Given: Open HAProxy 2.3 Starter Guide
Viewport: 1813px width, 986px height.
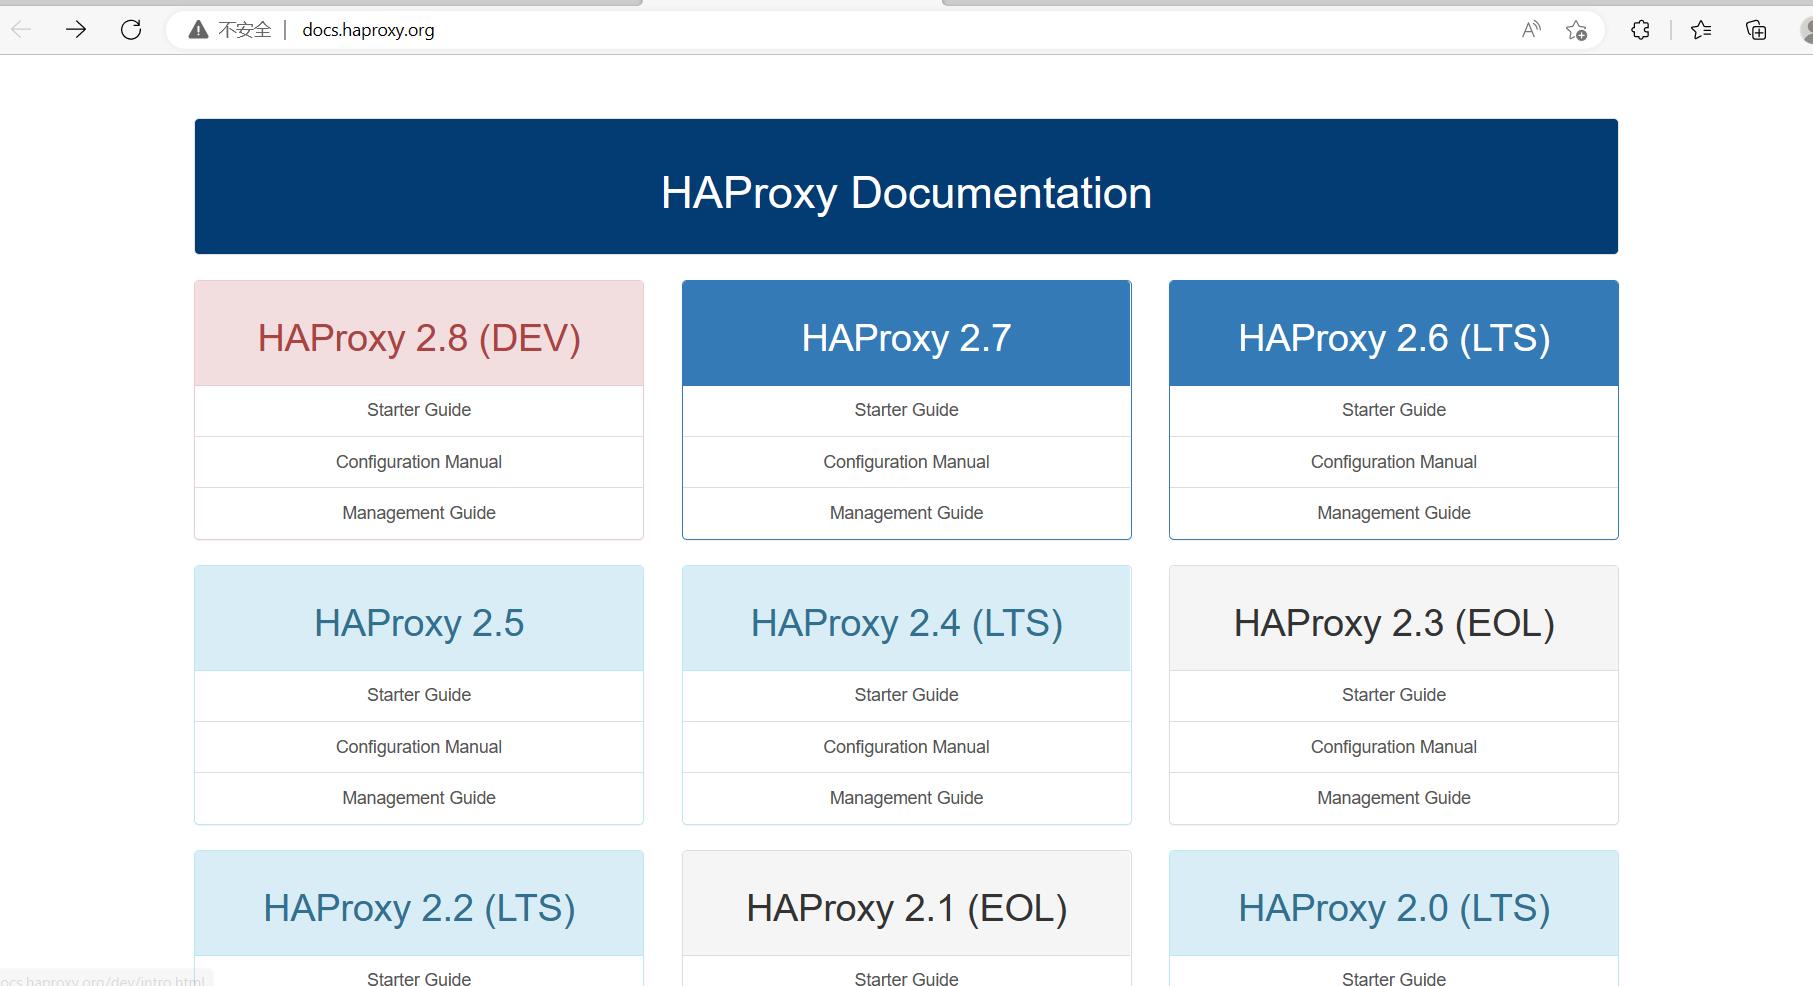Looking at the screenshot, I should (1394, 695).
